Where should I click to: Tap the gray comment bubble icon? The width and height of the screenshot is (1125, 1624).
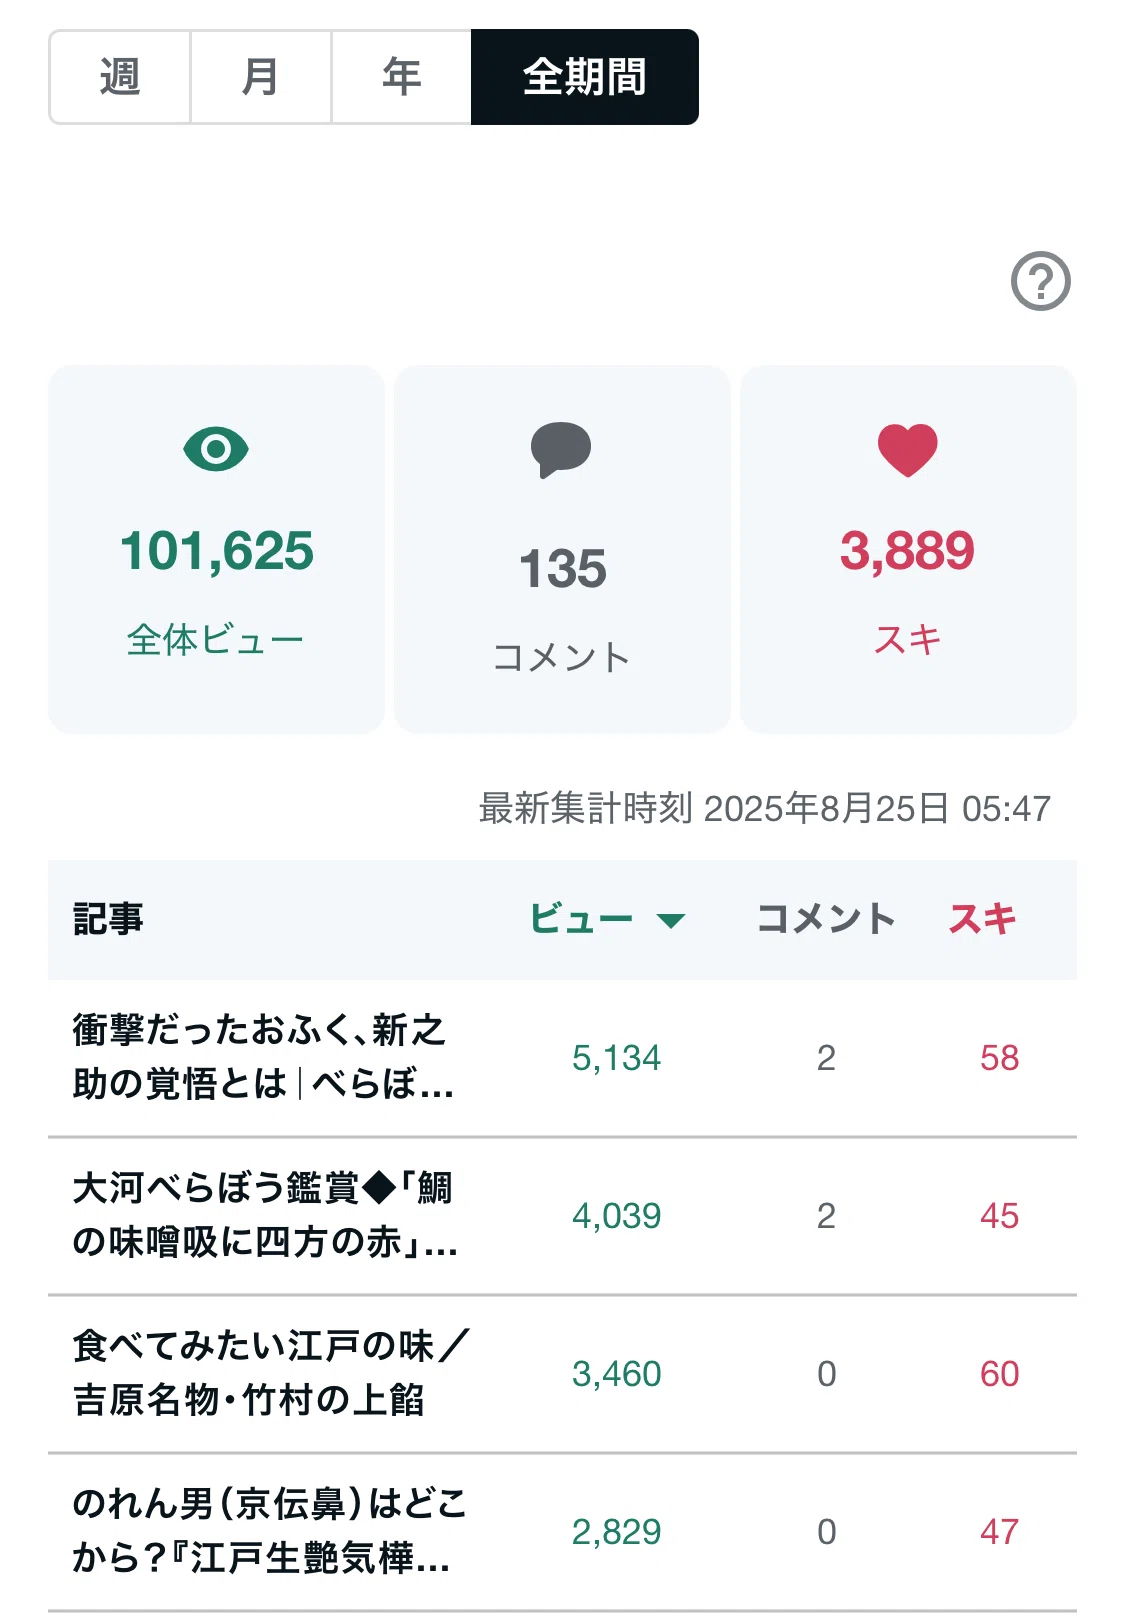point(561,450)
